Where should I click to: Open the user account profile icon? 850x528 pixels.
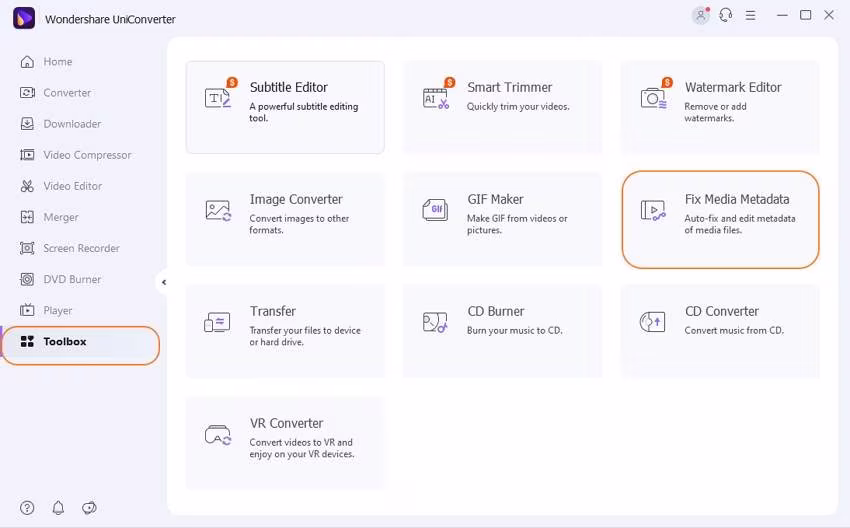pyautogui.click(x=700, y=15)
